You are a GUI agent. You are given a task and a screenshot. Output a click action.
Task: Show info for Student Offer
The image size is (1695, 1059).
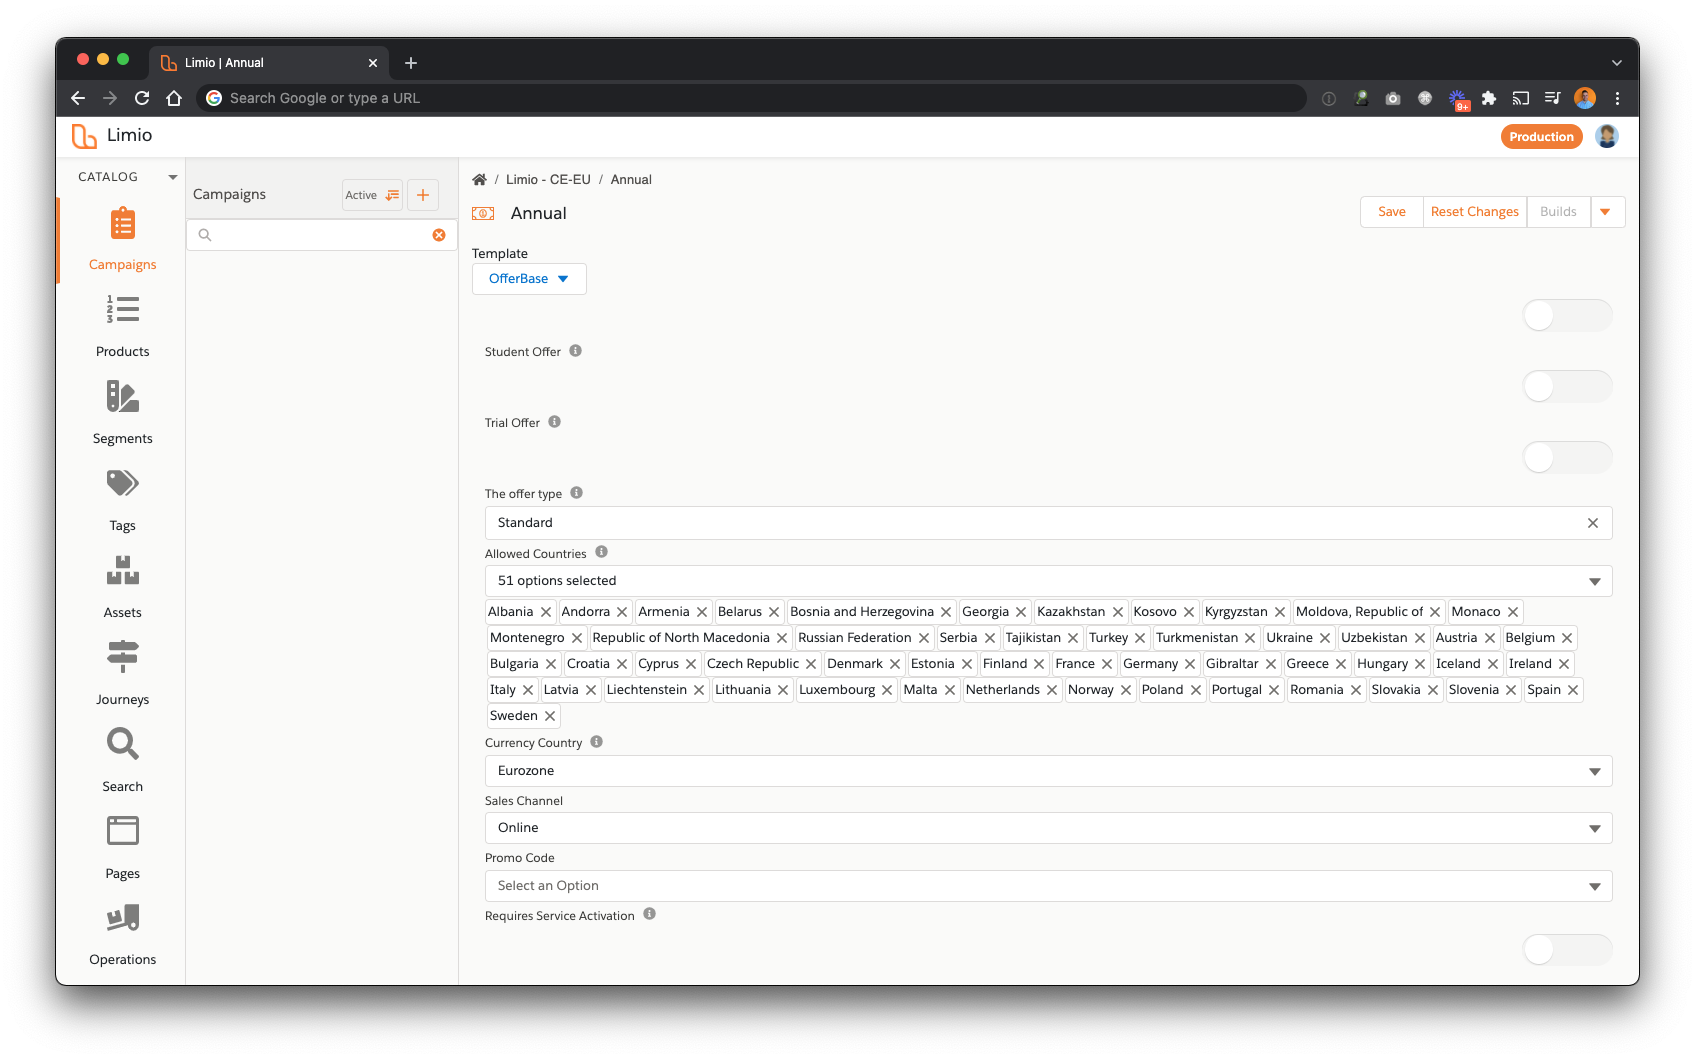576,351
